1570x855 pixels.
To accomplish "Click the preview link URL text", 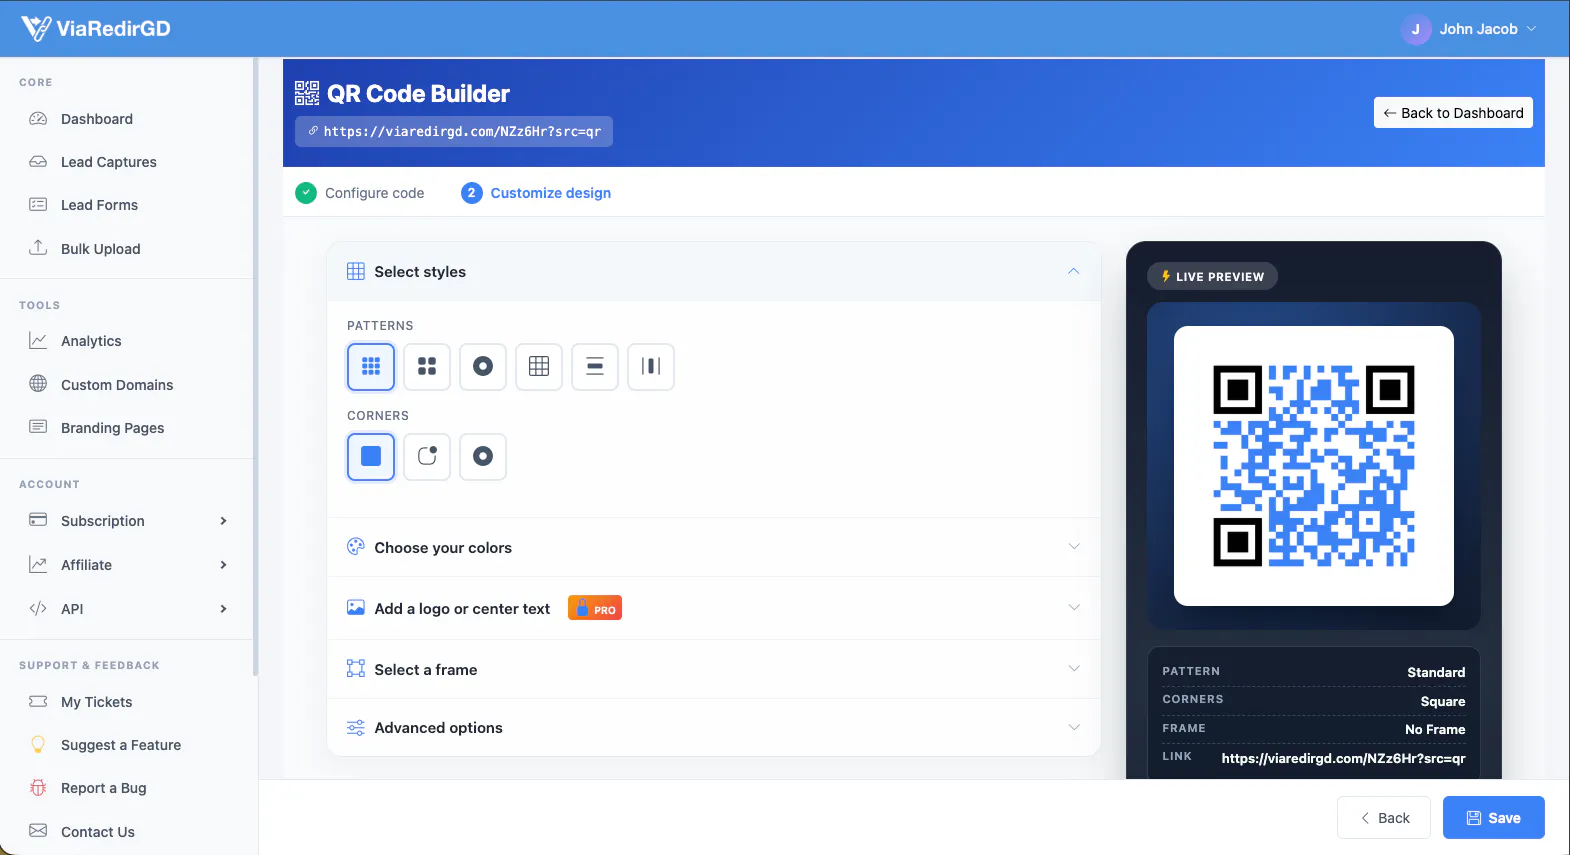I will [1343, 758].
